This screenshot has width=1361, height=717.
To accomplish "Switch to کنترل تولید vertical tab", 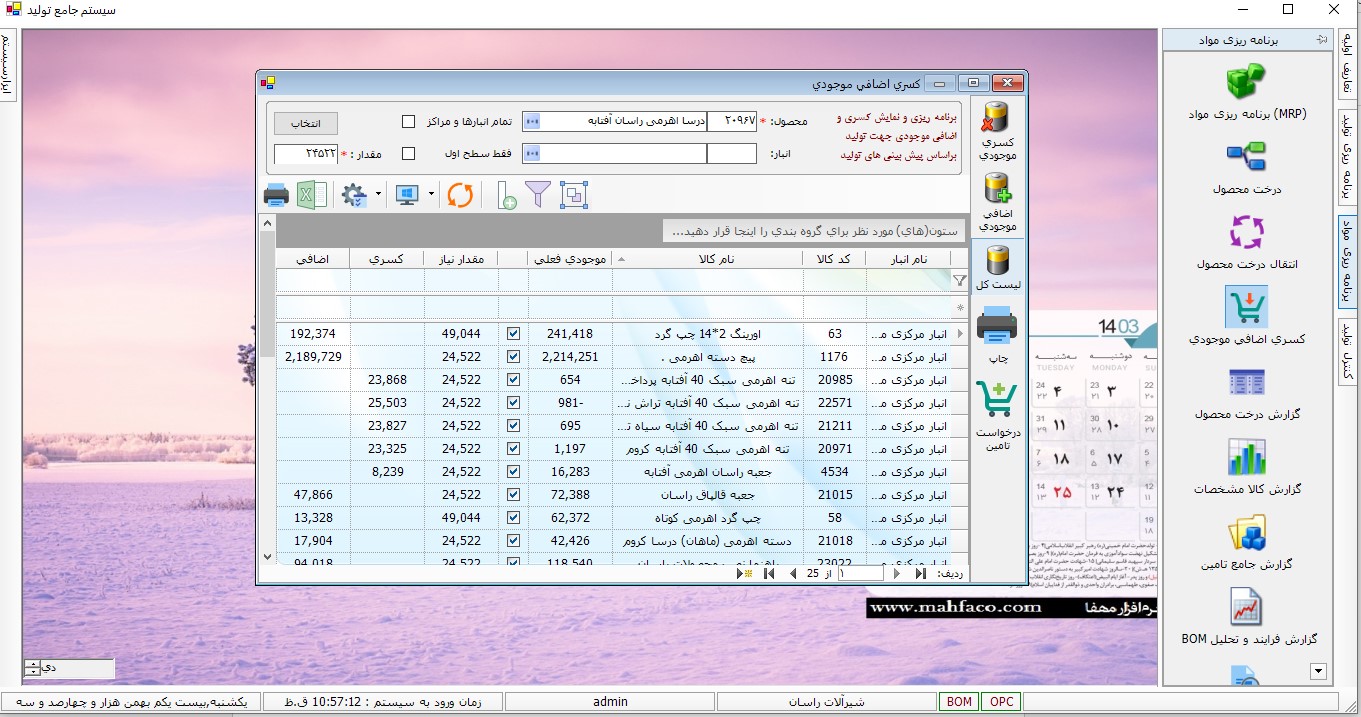I will point(1347,351).
